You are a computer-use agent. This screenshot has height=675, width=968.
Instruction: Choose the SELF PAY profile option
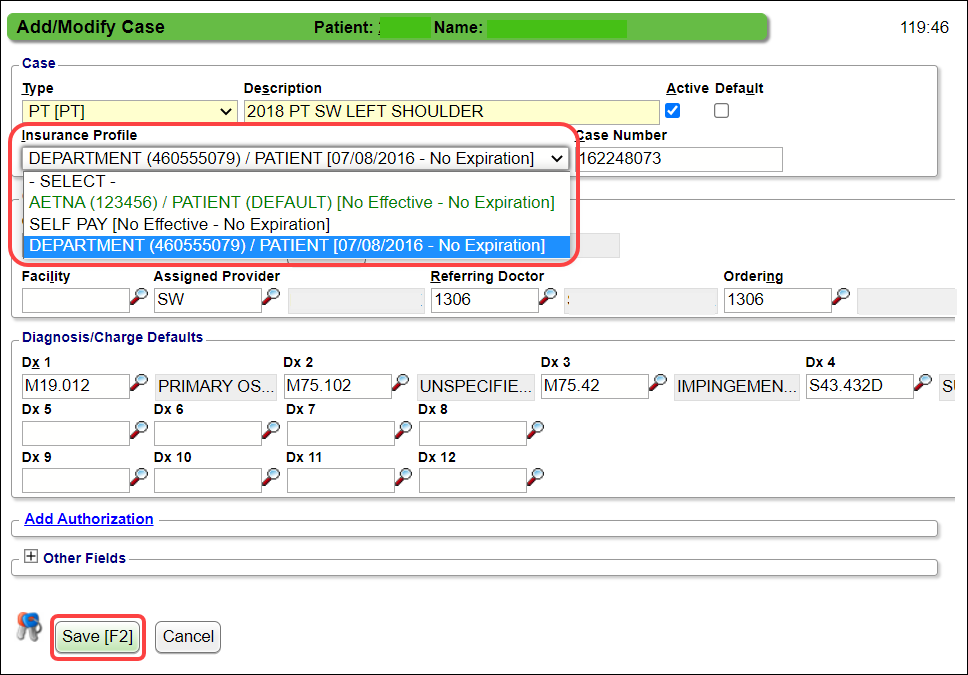[x=180, y=224]
